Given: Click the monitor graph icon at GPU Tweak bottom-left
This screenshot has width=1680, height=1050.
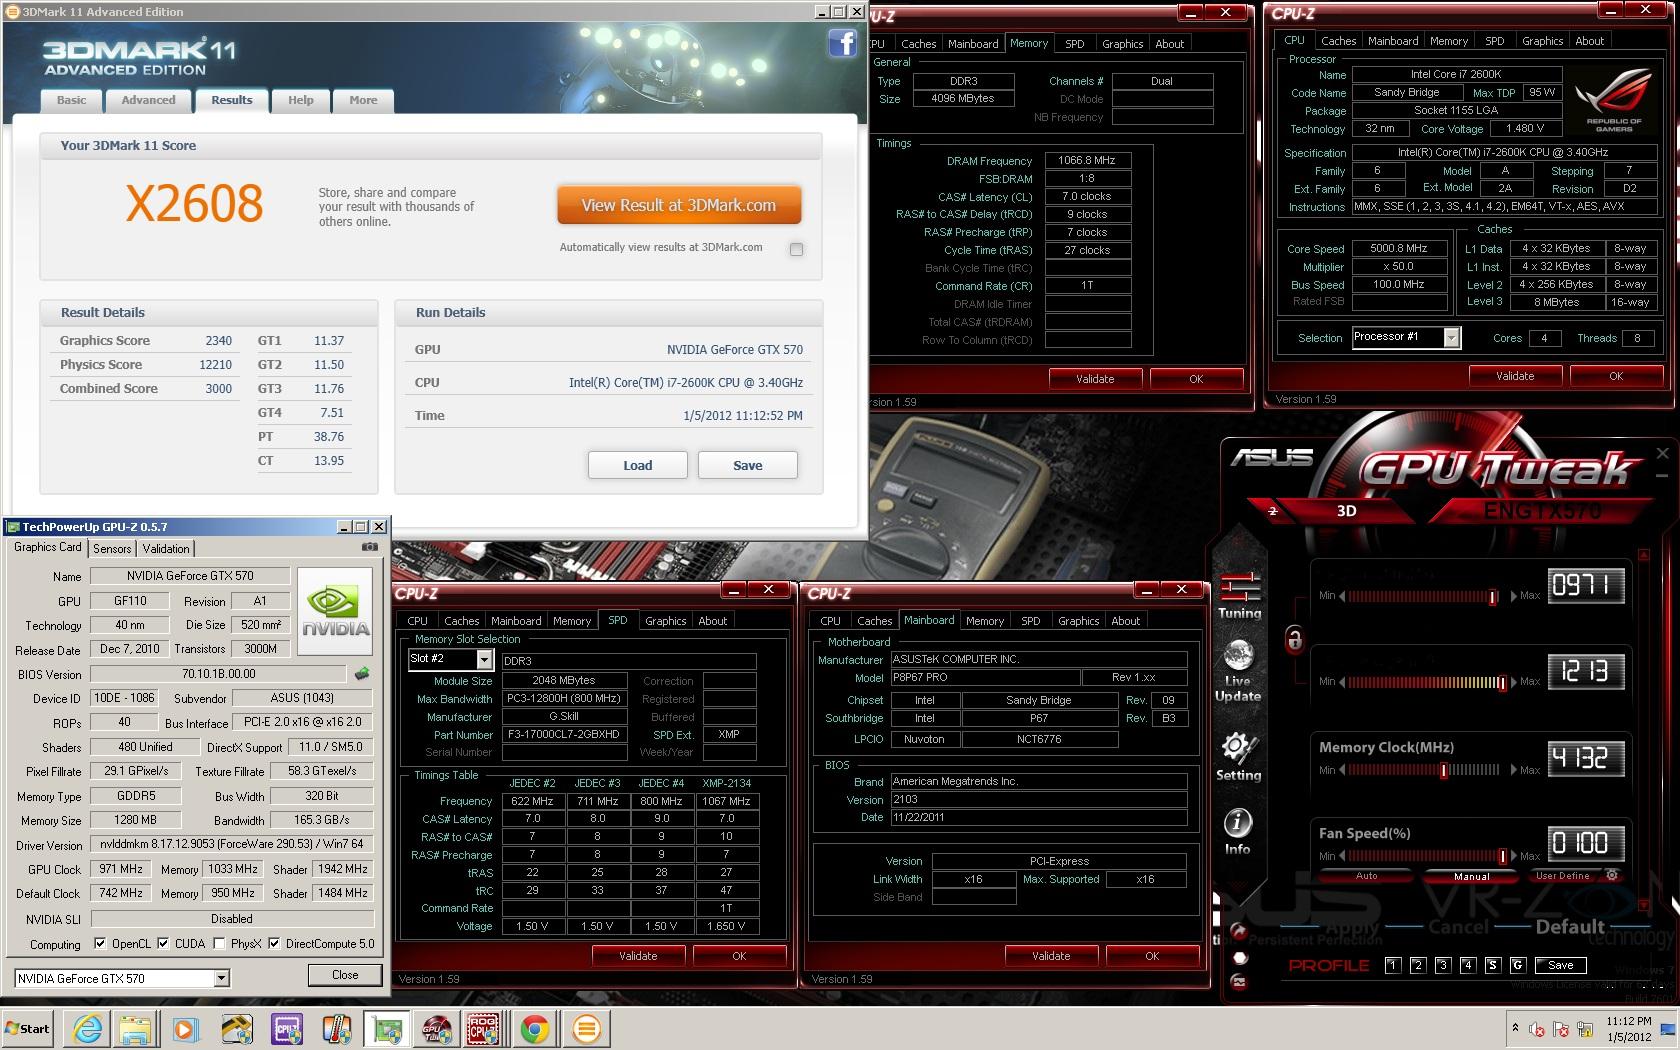Looking at the screenshot, I should click(x=1239, y=982).
